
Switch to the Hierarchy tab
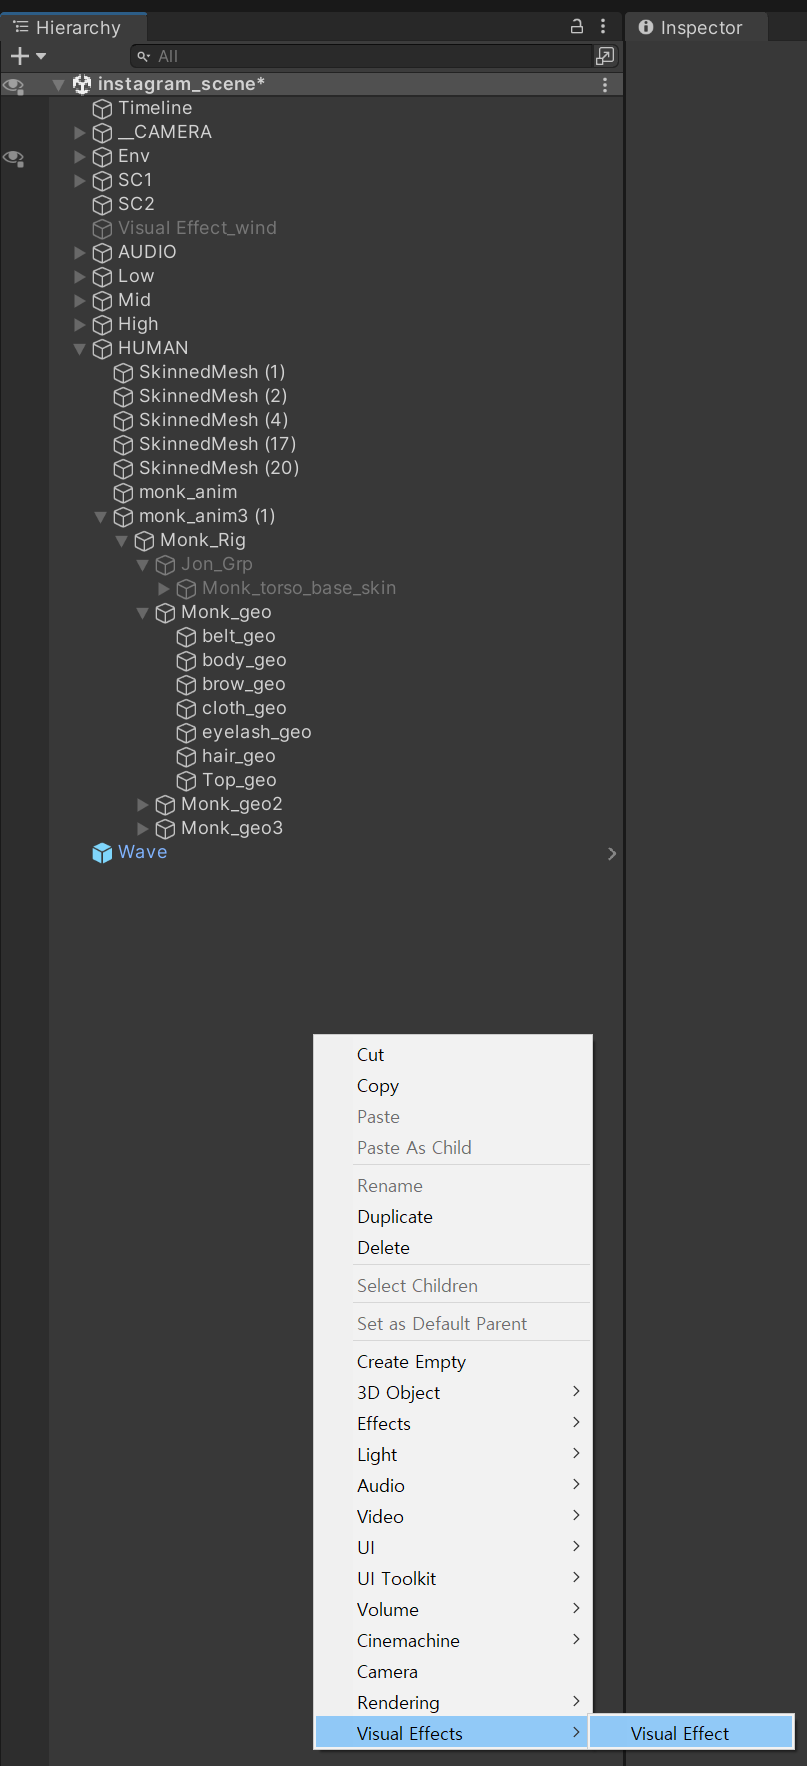tap(75, 28)
